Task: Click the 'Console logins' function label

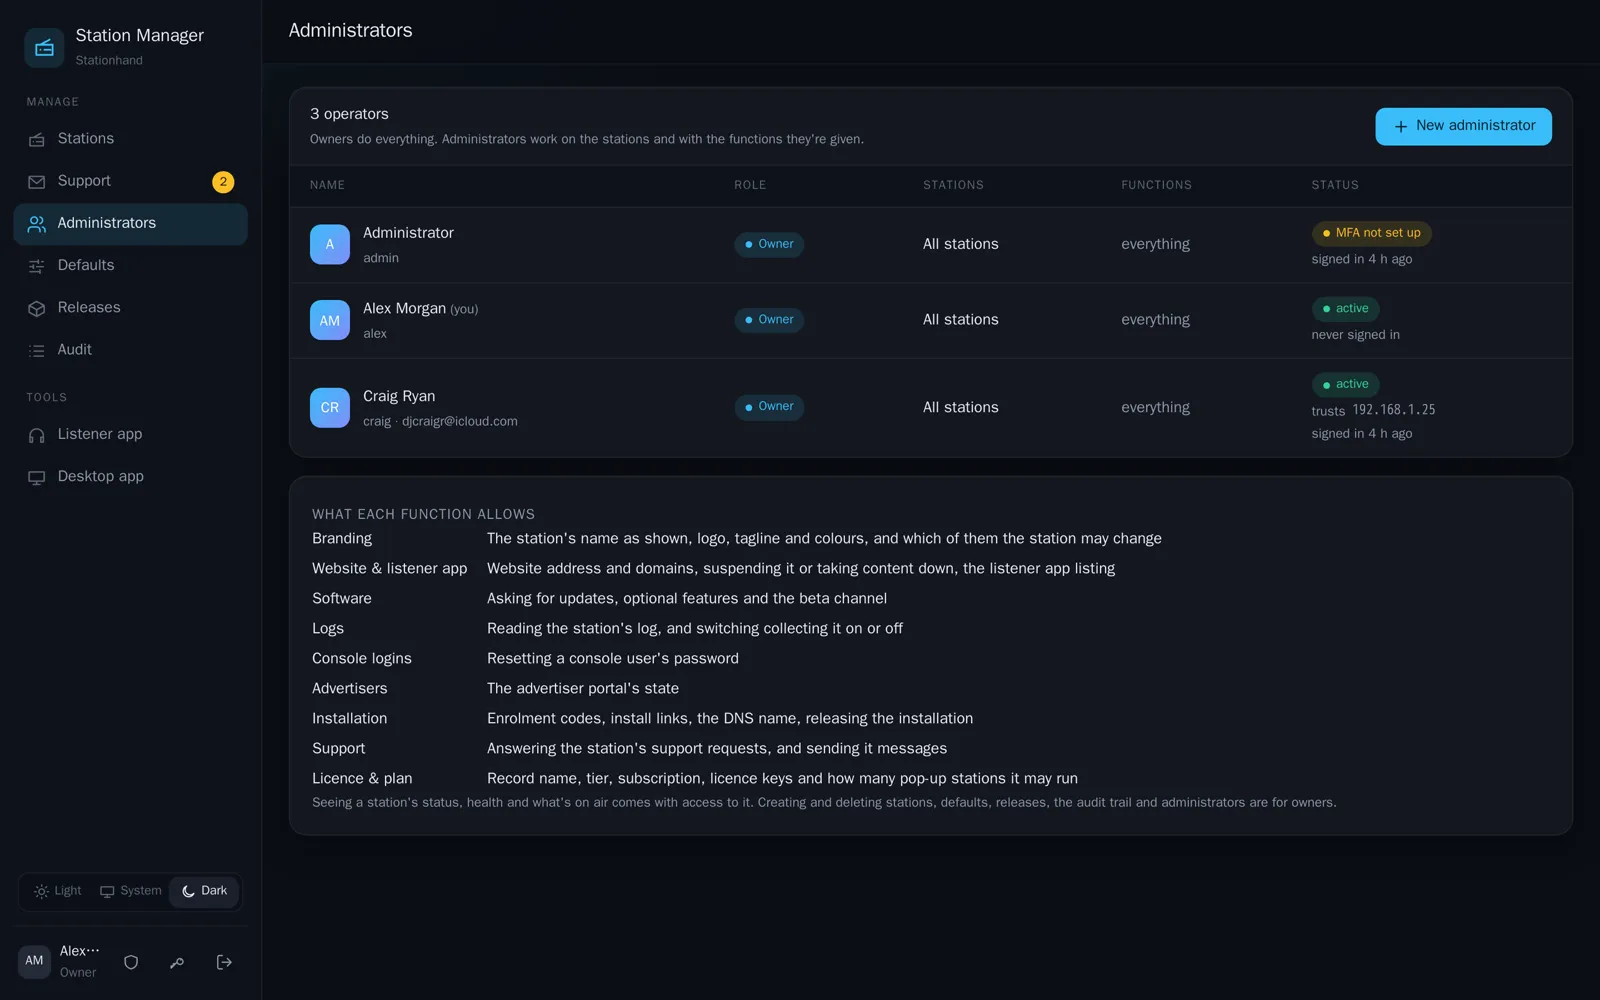Action: [x=362, y=659]
